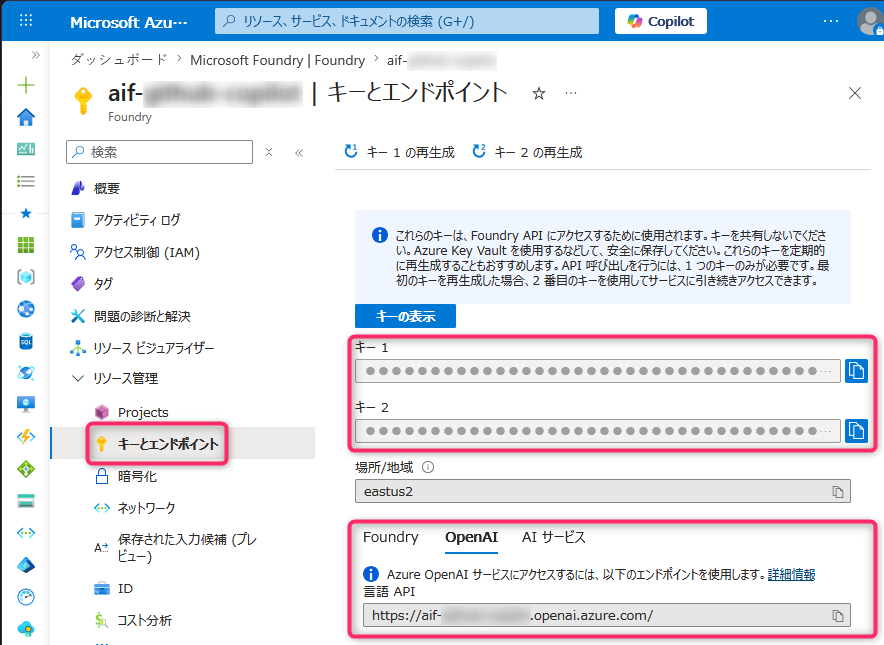Open App Services globe icon
Screen dimensions: 884x645
26,309
